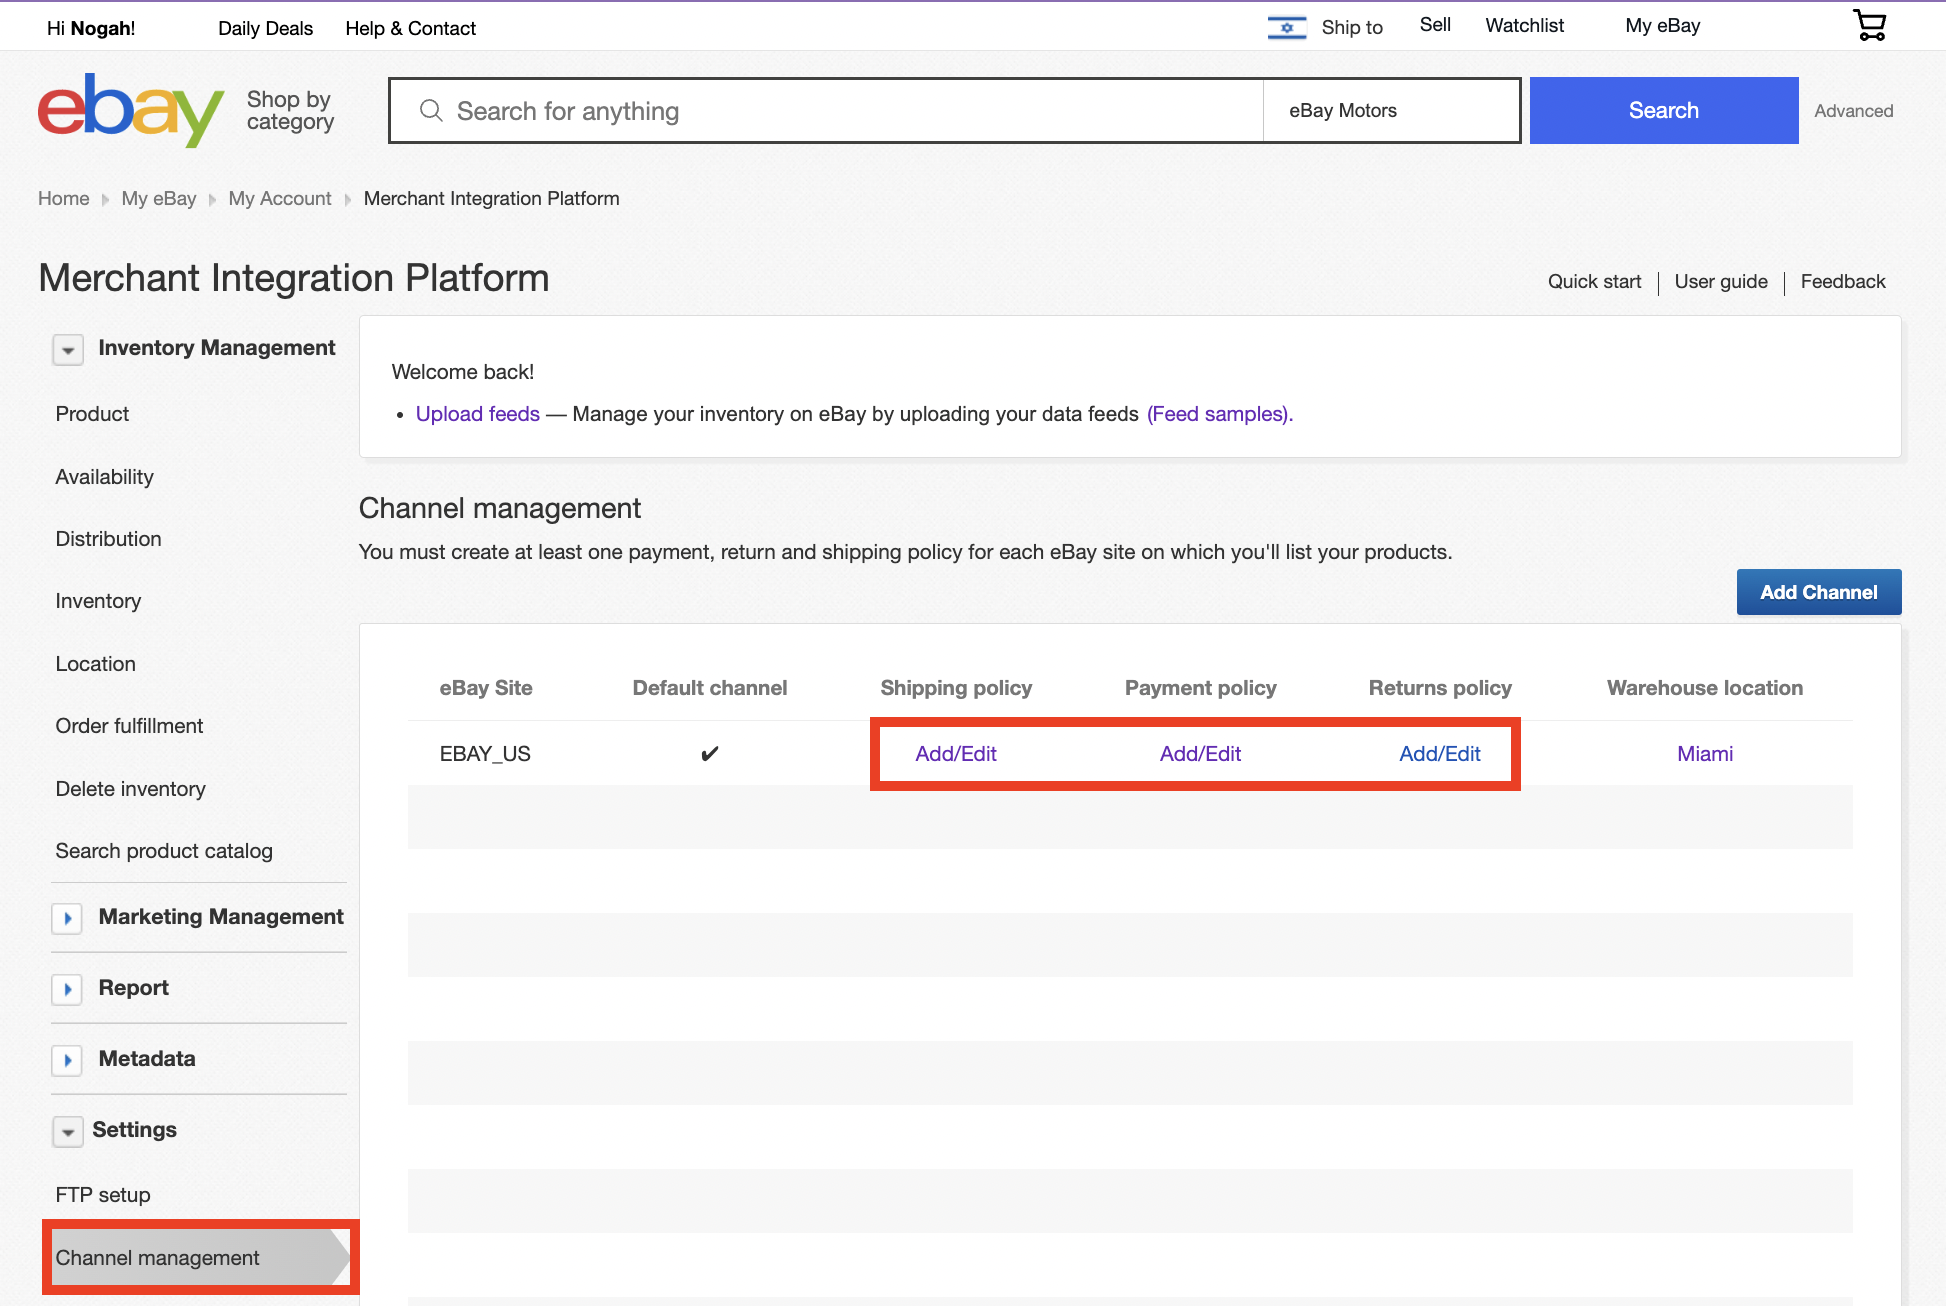
Task: Open Availability in the sidebar
Action: point(104,477)
